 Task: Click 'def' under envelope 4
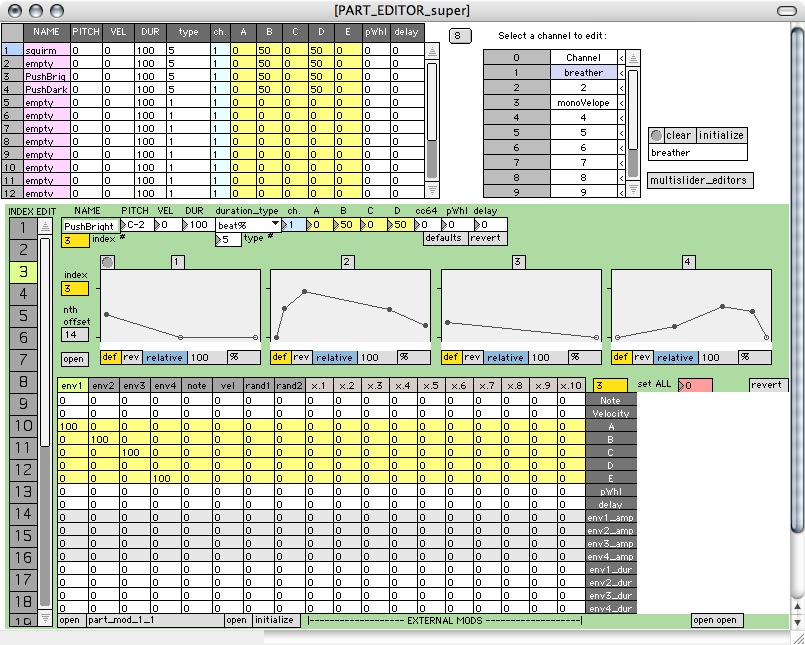click(620, 357)
